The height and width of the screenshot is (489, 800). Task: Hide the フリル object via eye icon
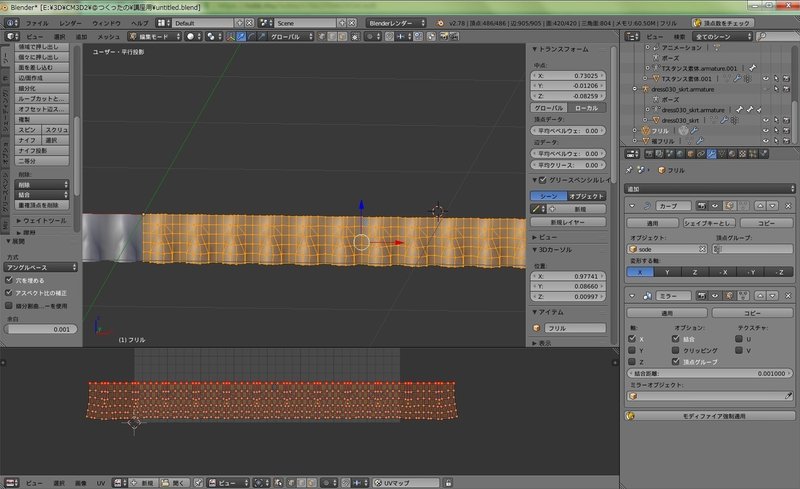(x=765, y=131)
